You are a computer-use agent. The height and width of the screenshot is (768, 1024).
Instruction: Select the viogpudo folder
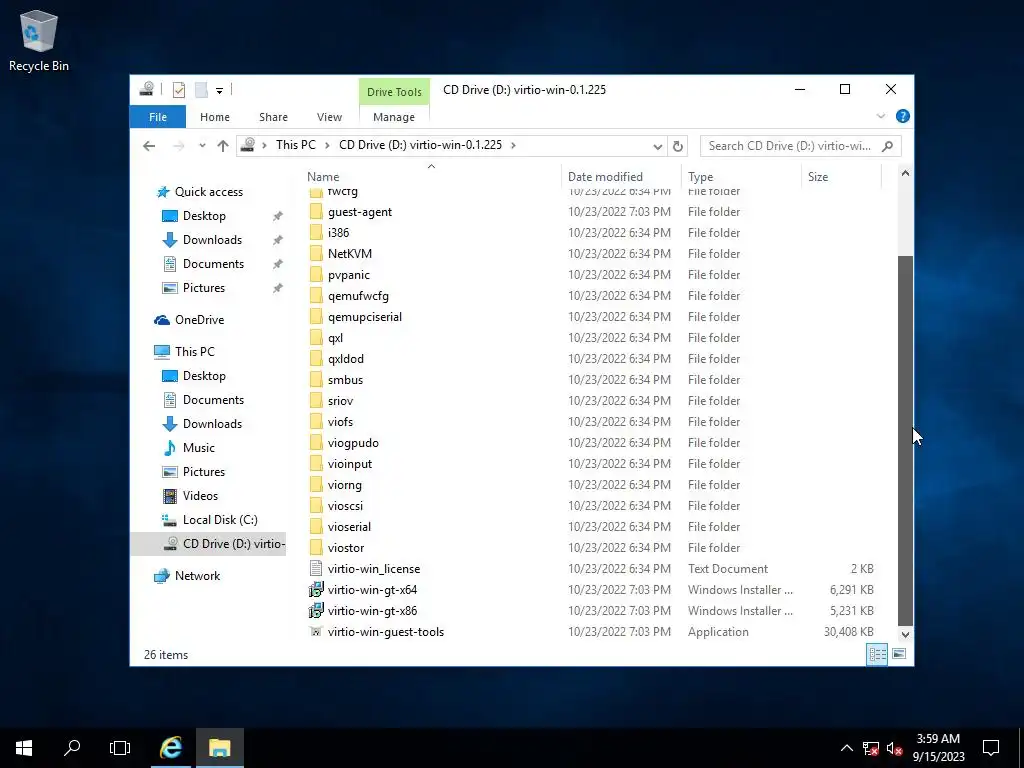pyautogui.click(x=353, y=443)
